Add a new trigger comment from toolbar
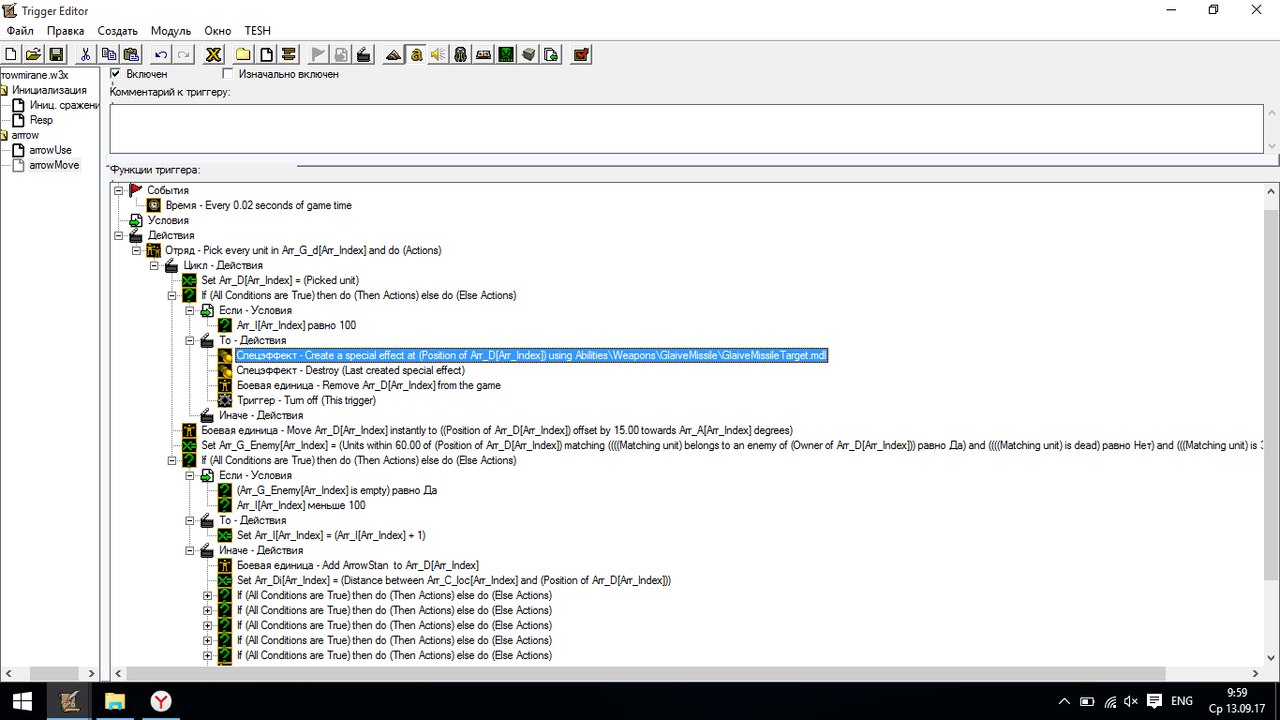This screenshot has width=1280, height=720. (x=289, y=54)
